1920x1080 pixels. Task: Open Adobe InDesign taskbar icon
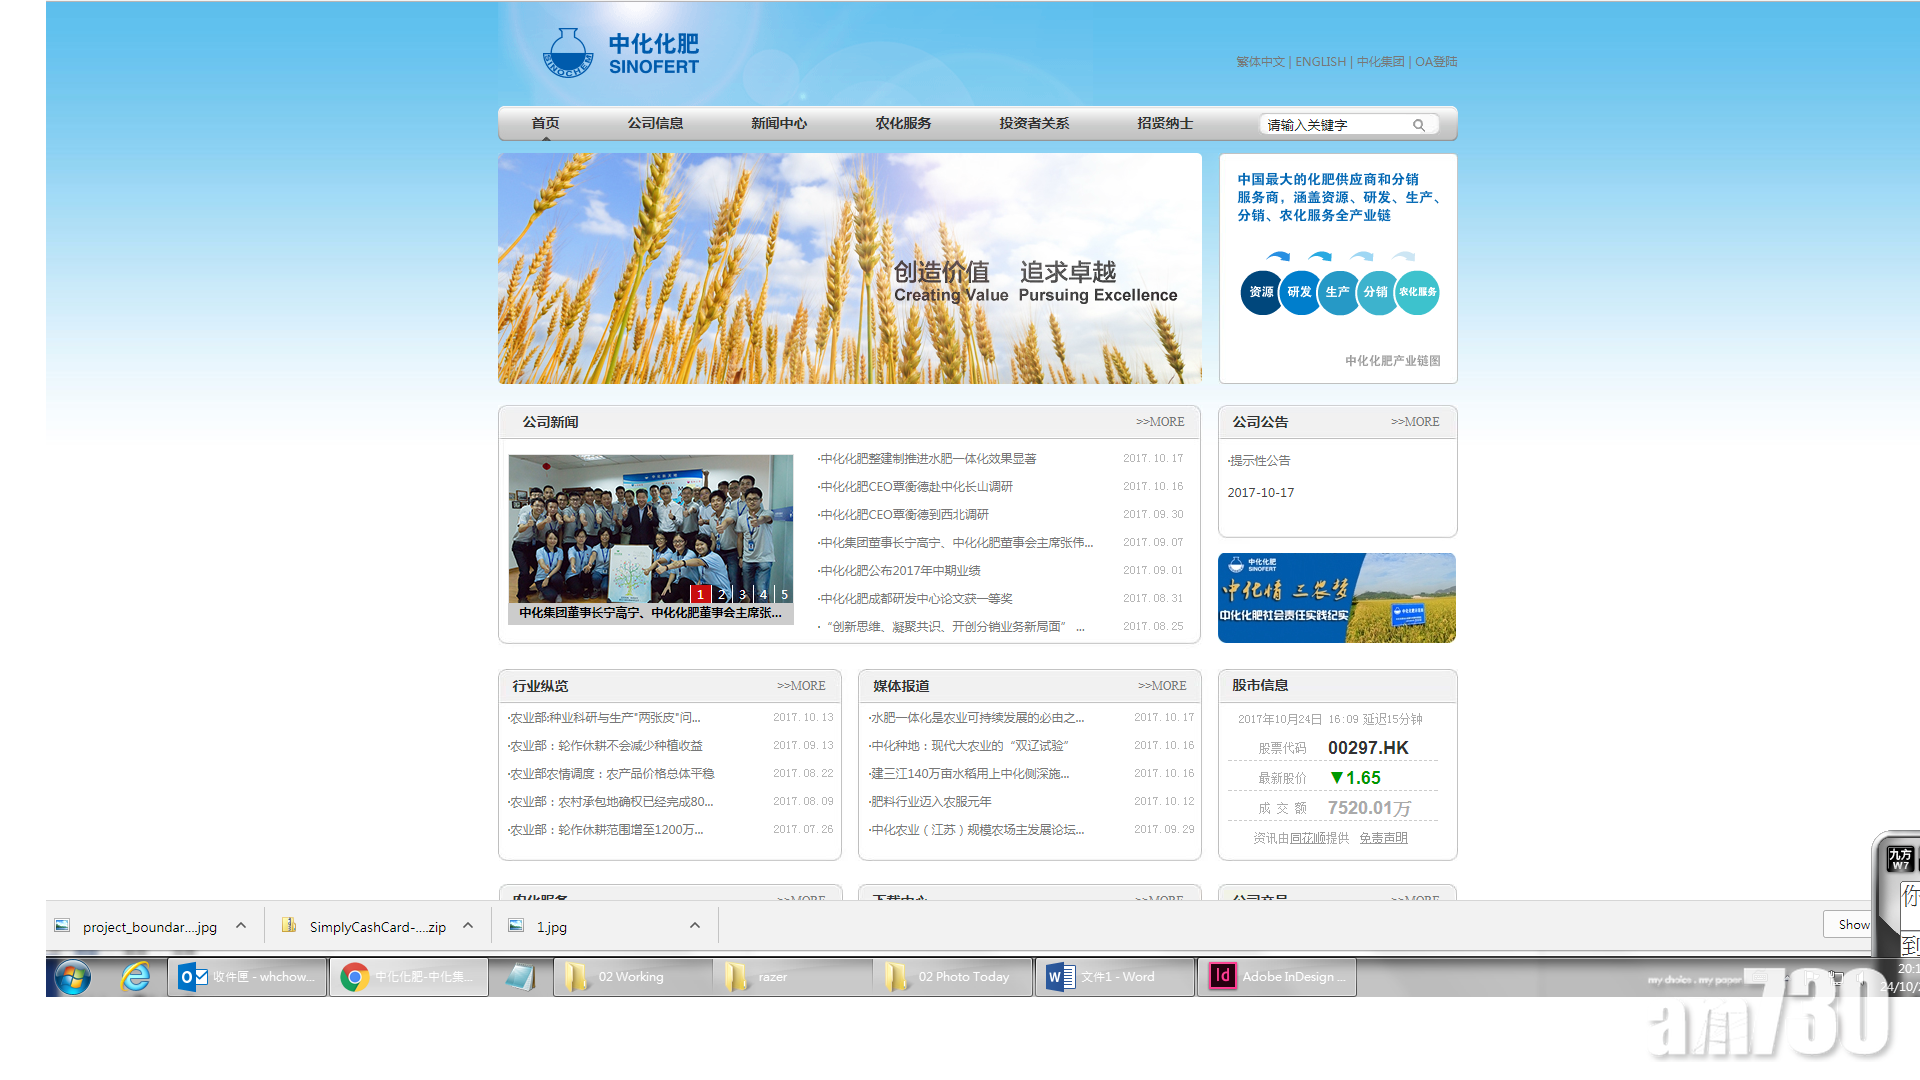(x=1277, y=977)
